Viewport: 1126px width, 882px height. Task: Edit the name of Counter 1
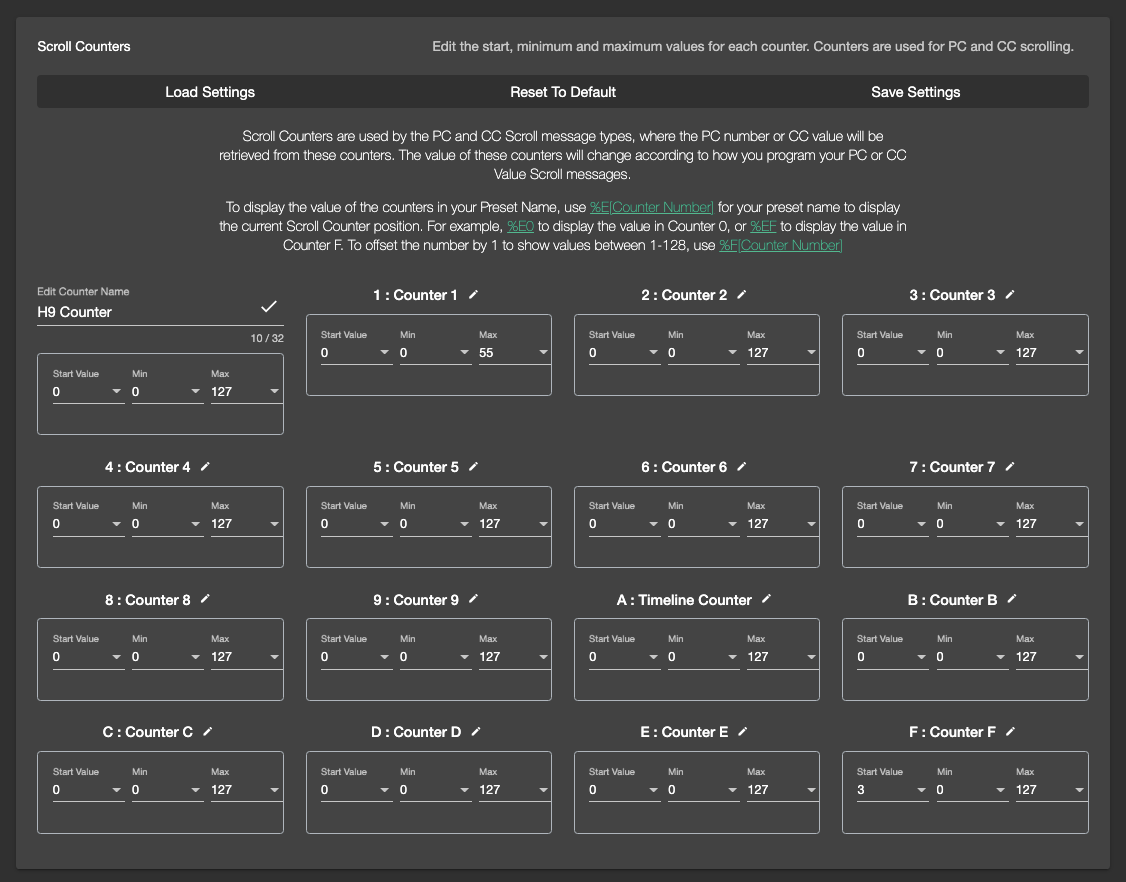point(474,294)
